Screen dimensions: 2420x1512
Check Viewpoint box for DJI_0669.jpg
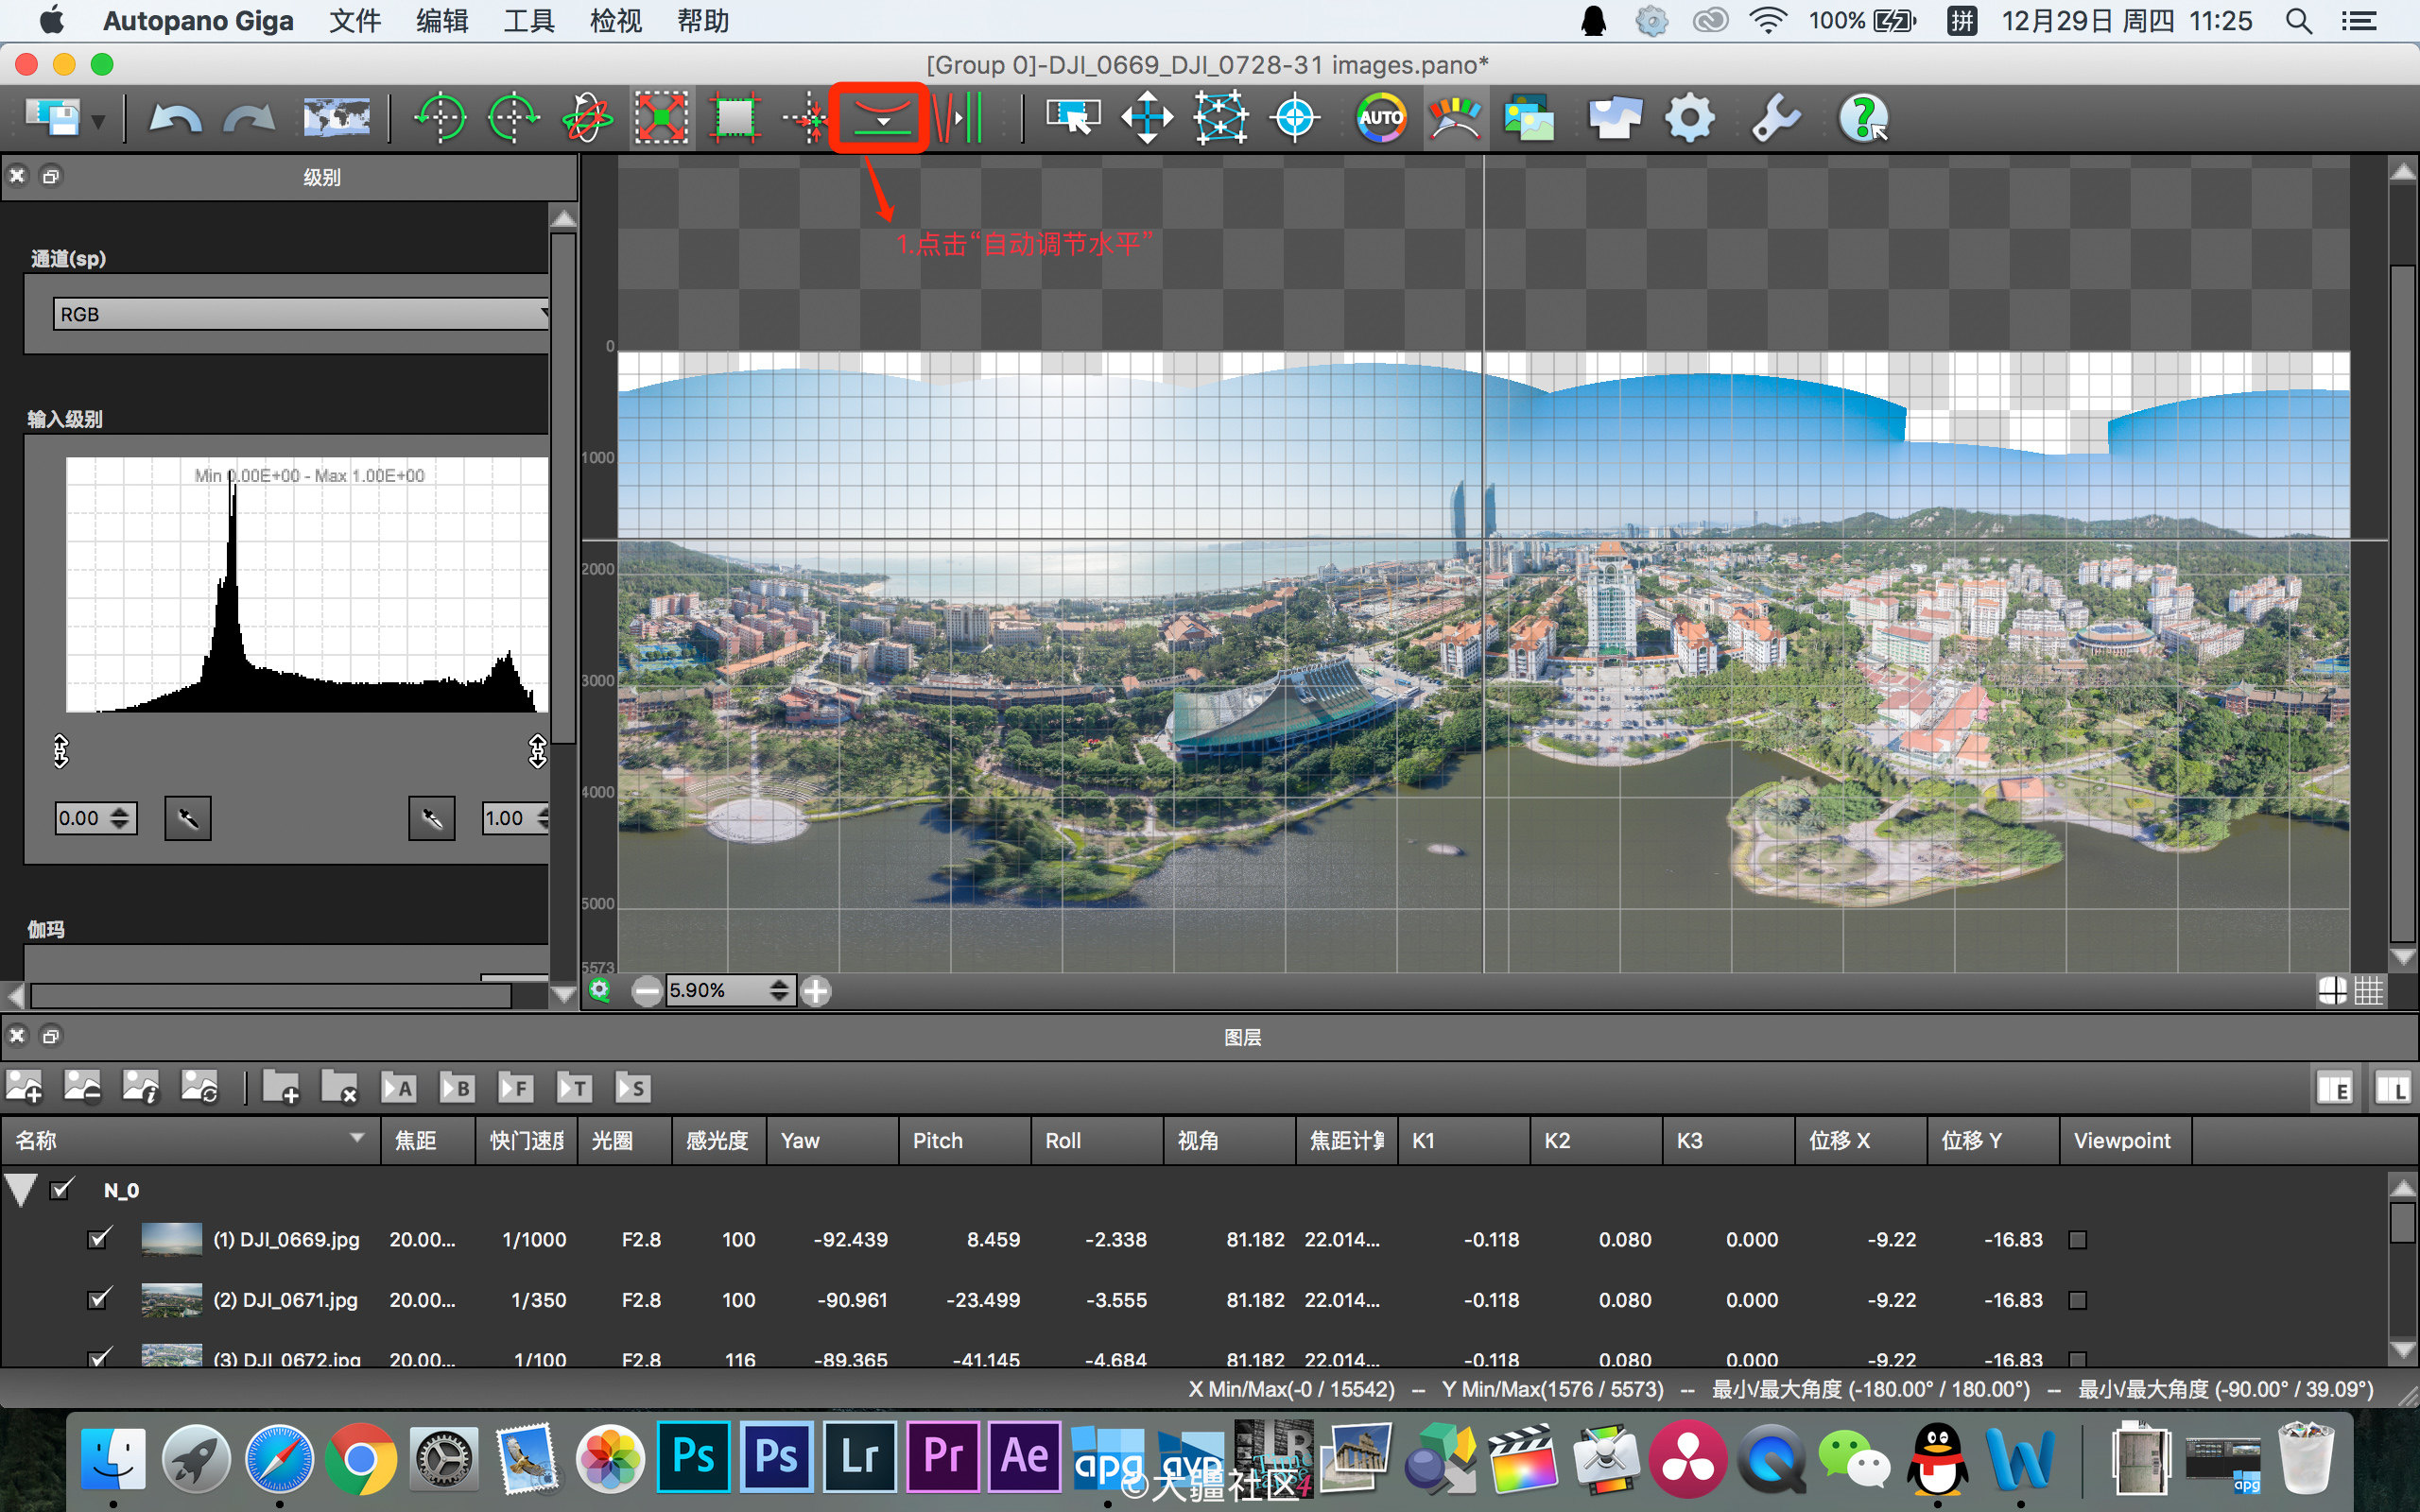click(2077, 1240)
